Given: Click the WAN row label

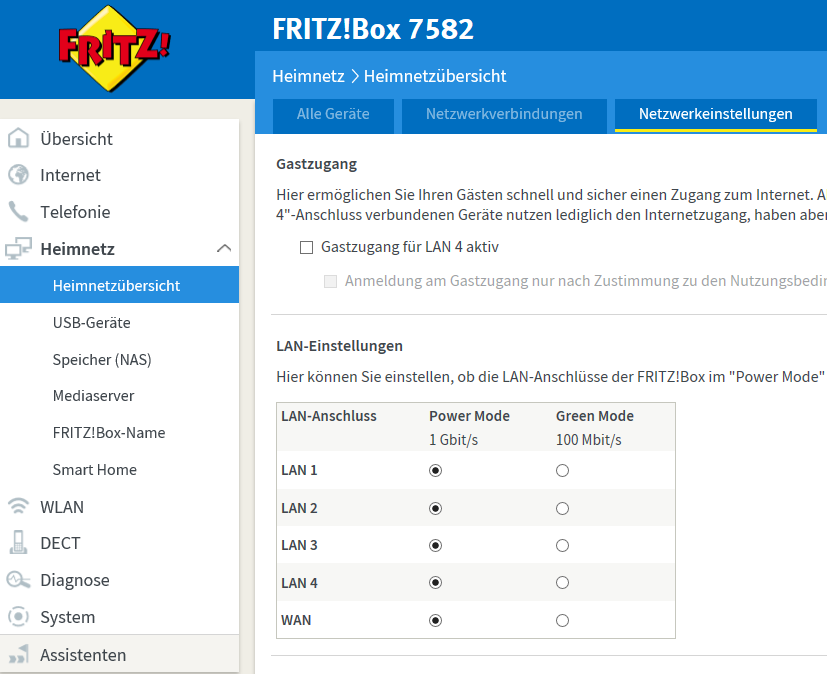Looking at the screenshot, I should point(296,620).
